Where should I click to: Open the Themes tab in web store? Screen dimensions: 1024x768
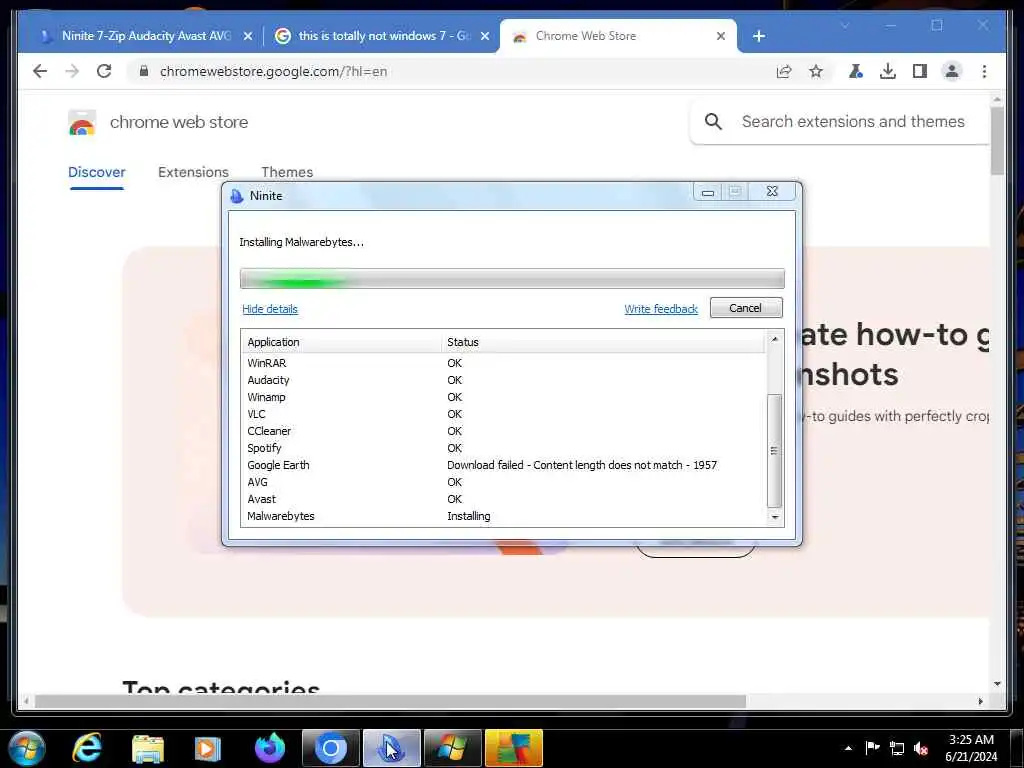point(287,172)
